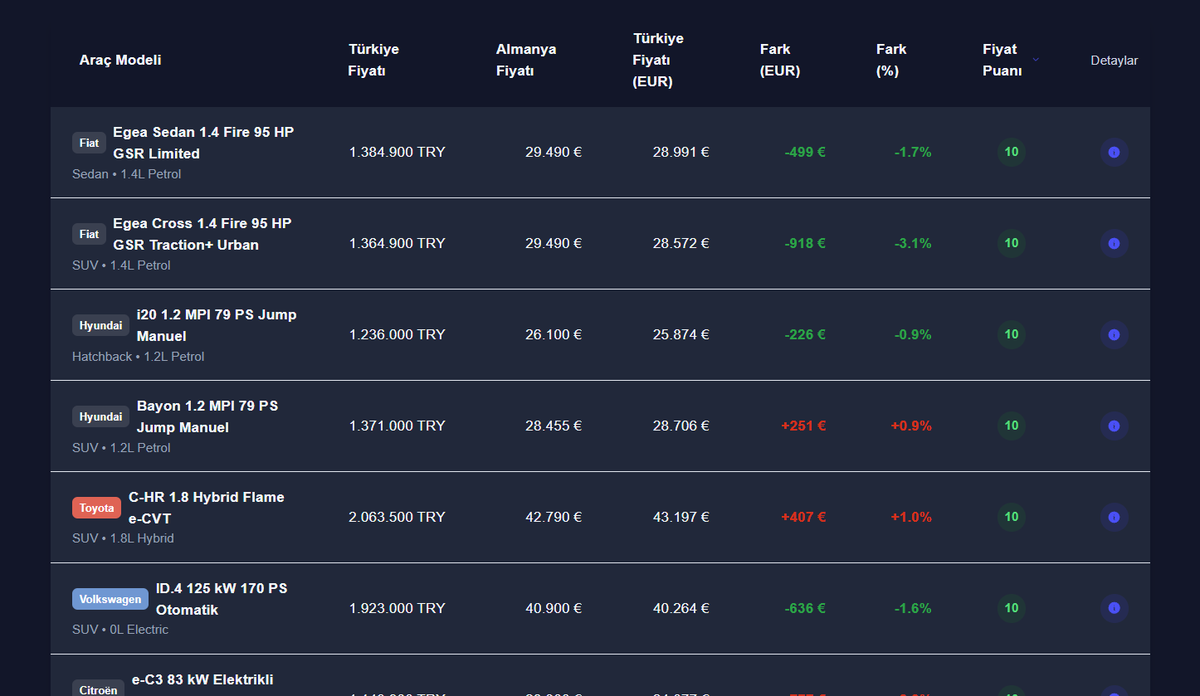Click Hatchback • 1.2L Petrol subtitle
The image size is (1200, 696).
pos(138,357)
